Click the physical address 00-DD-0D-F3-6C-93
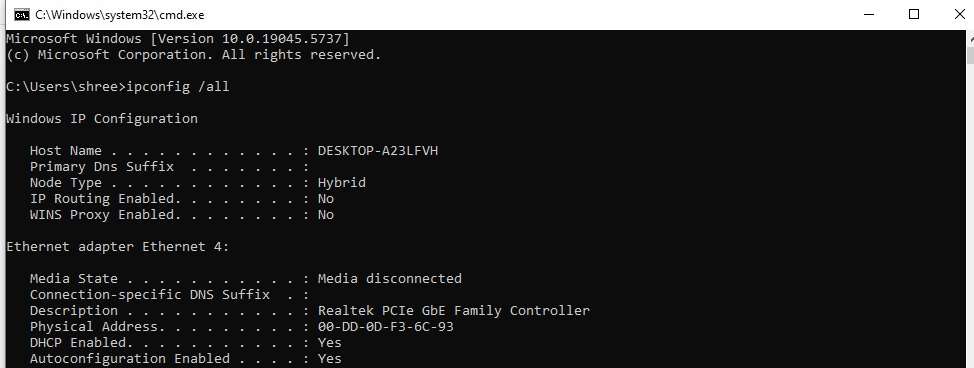Screen dimensions: 974x368 click(386, 326)
